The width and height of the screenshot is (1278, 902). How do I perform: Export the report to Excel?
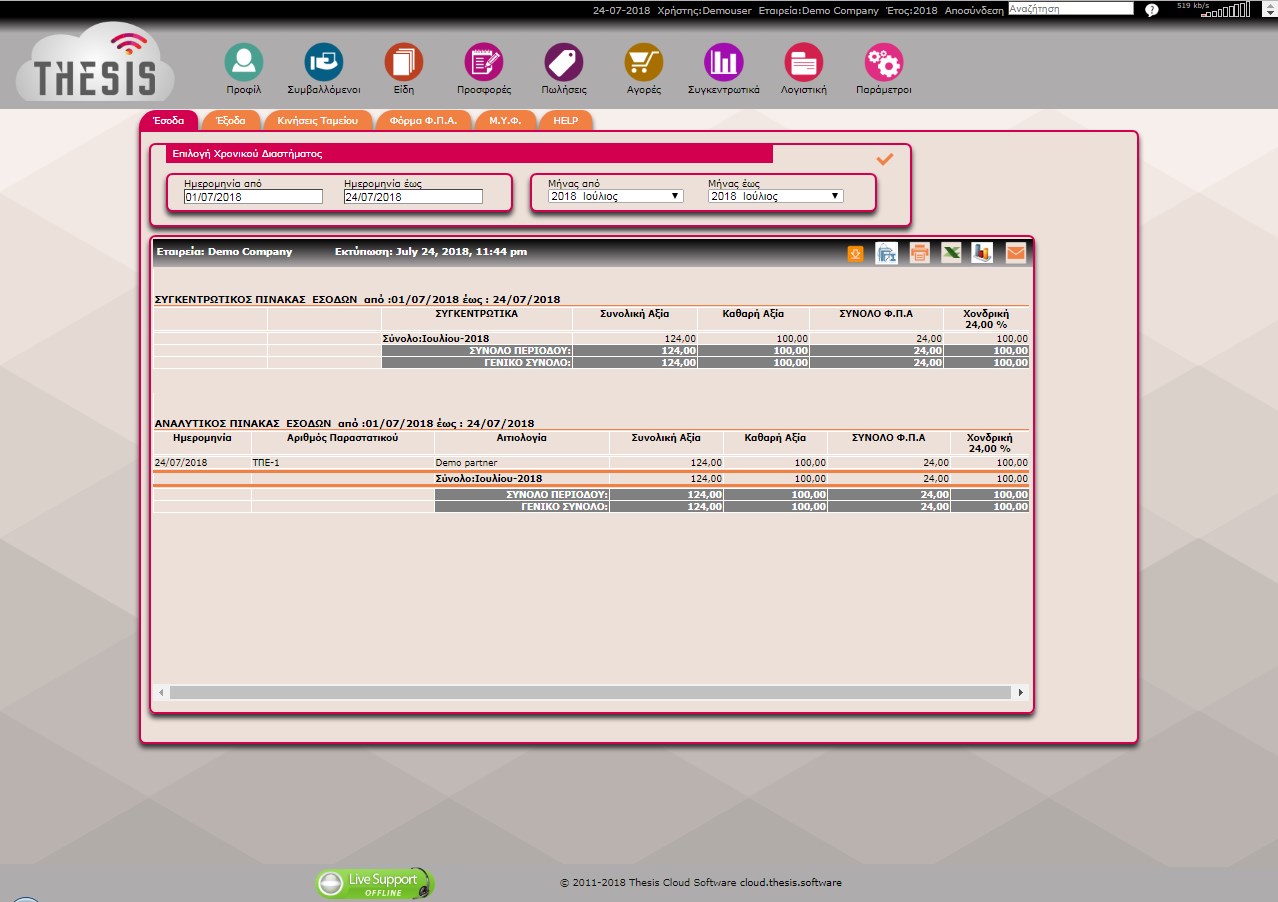tap(951, 253)
